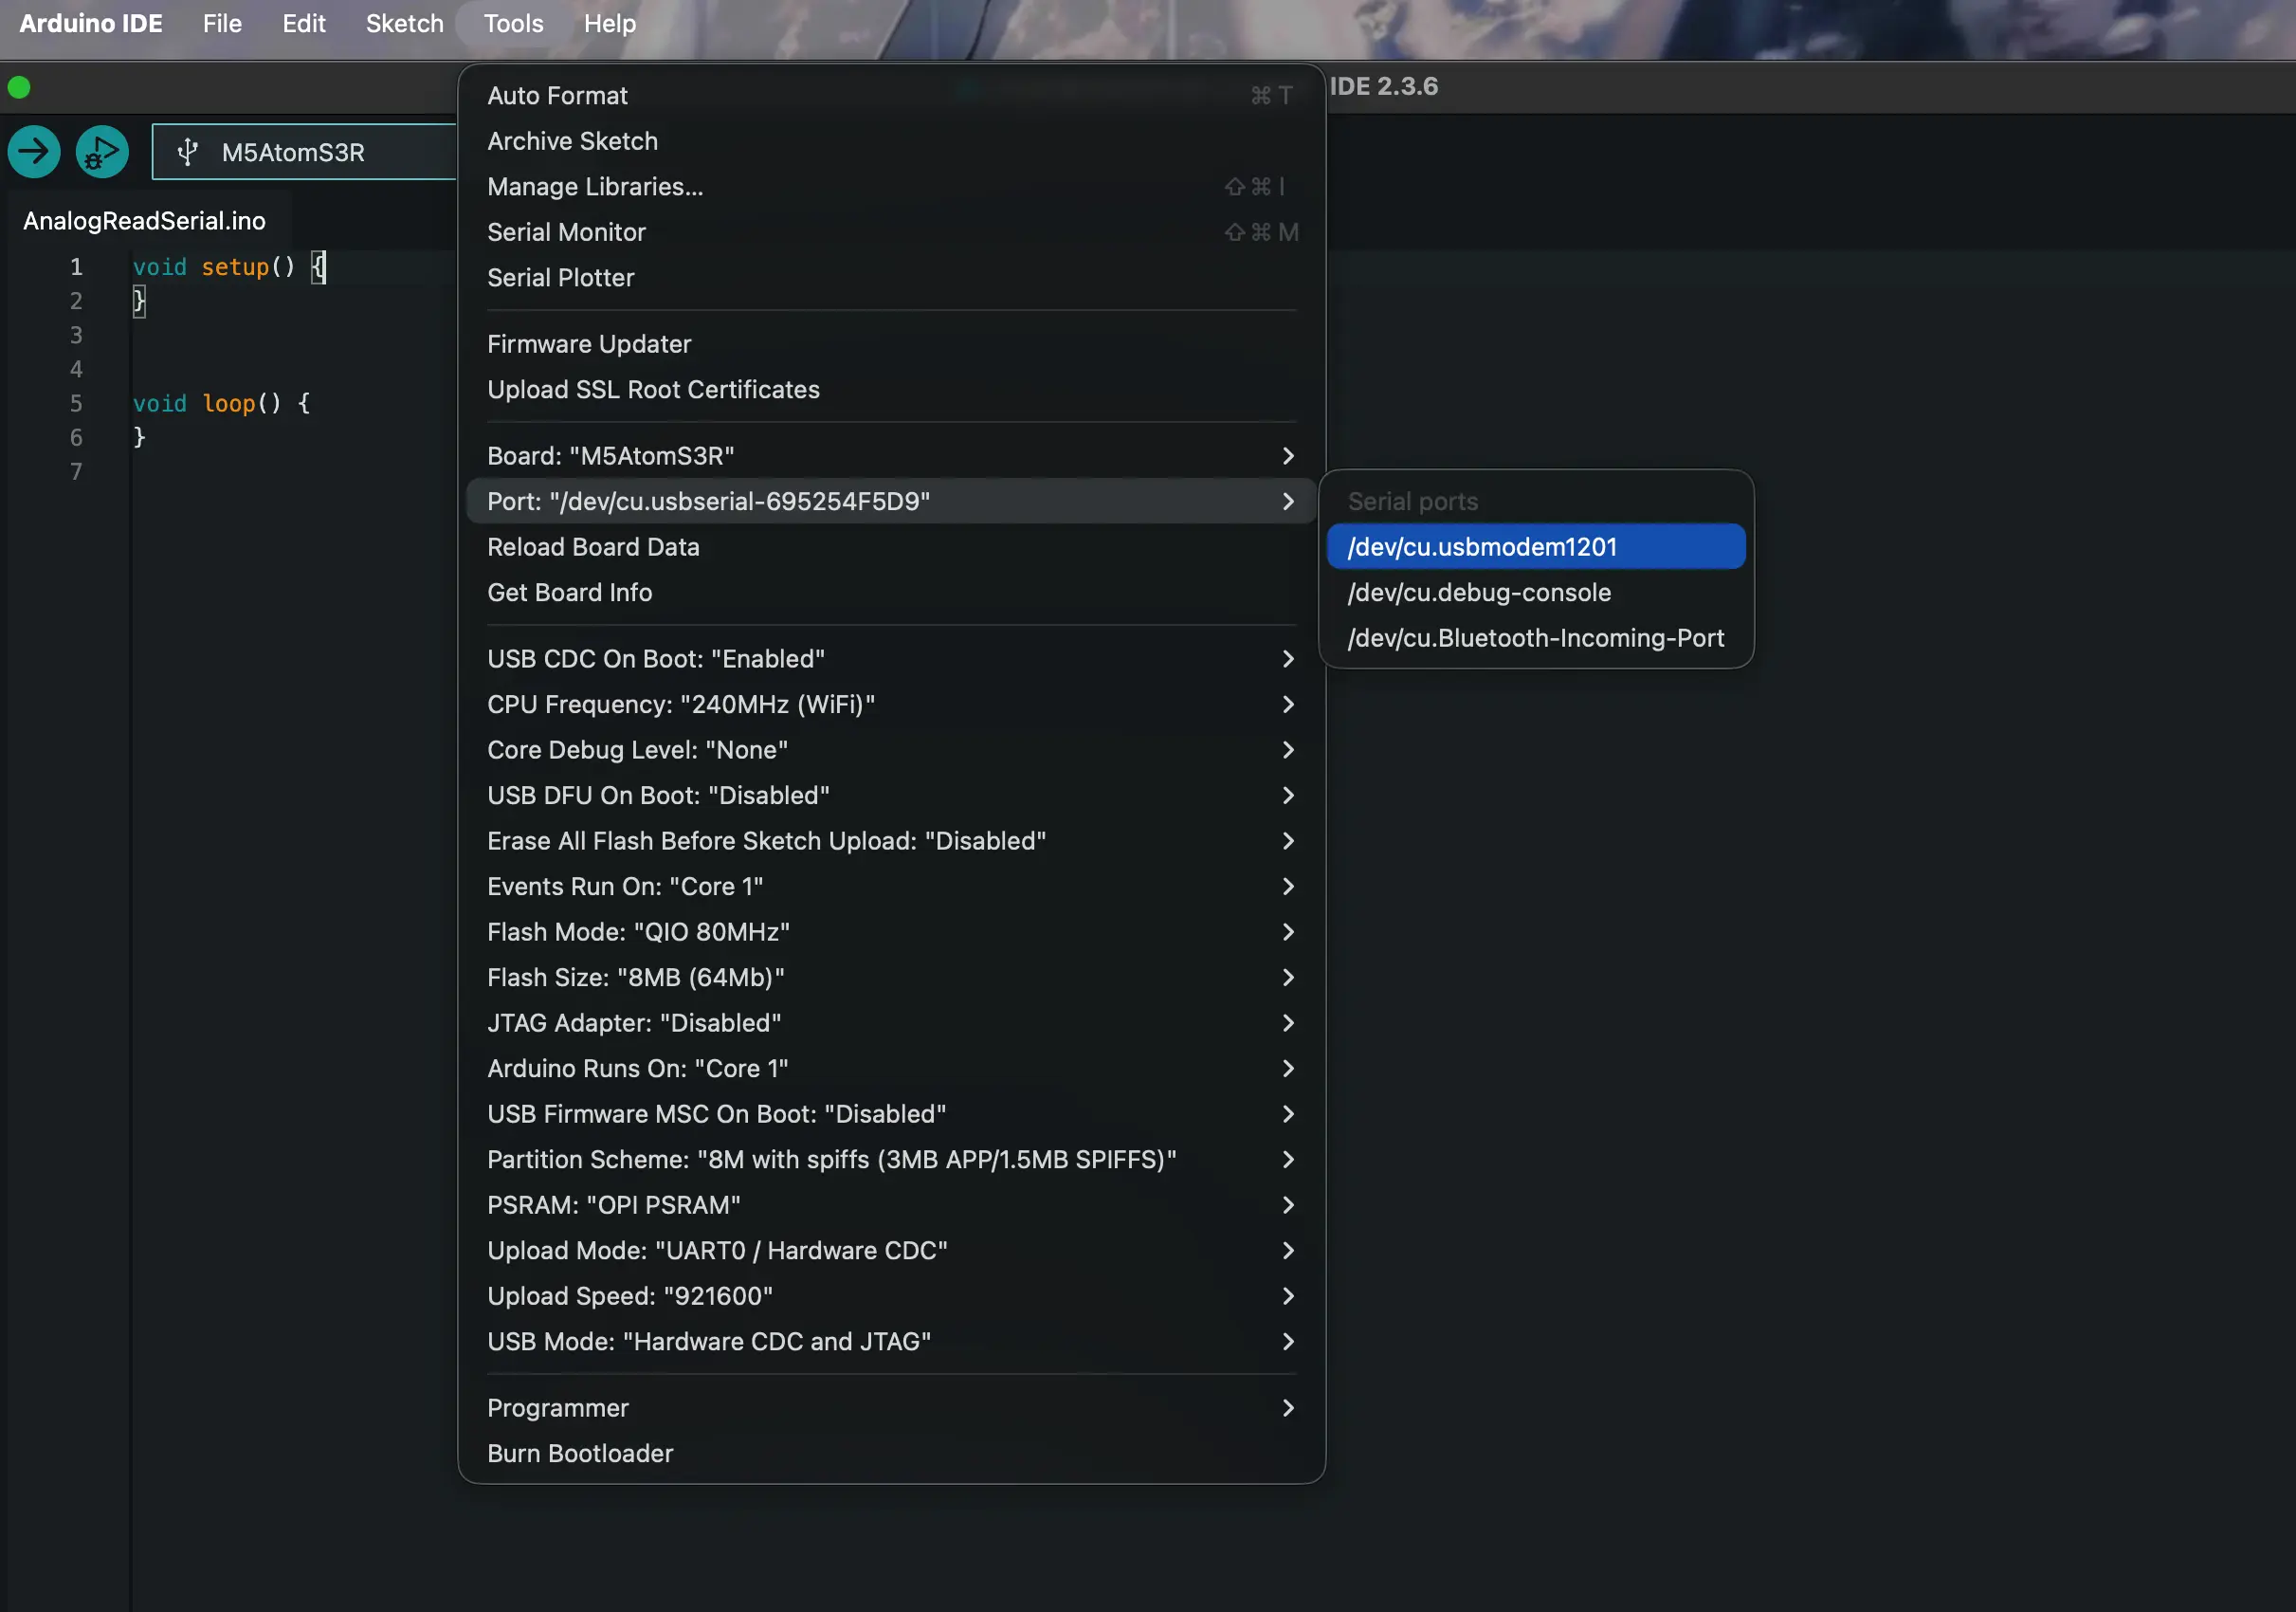Select Burn Bootloader entry
Screen dimensions: 2296x1612
coord(579,1453)
